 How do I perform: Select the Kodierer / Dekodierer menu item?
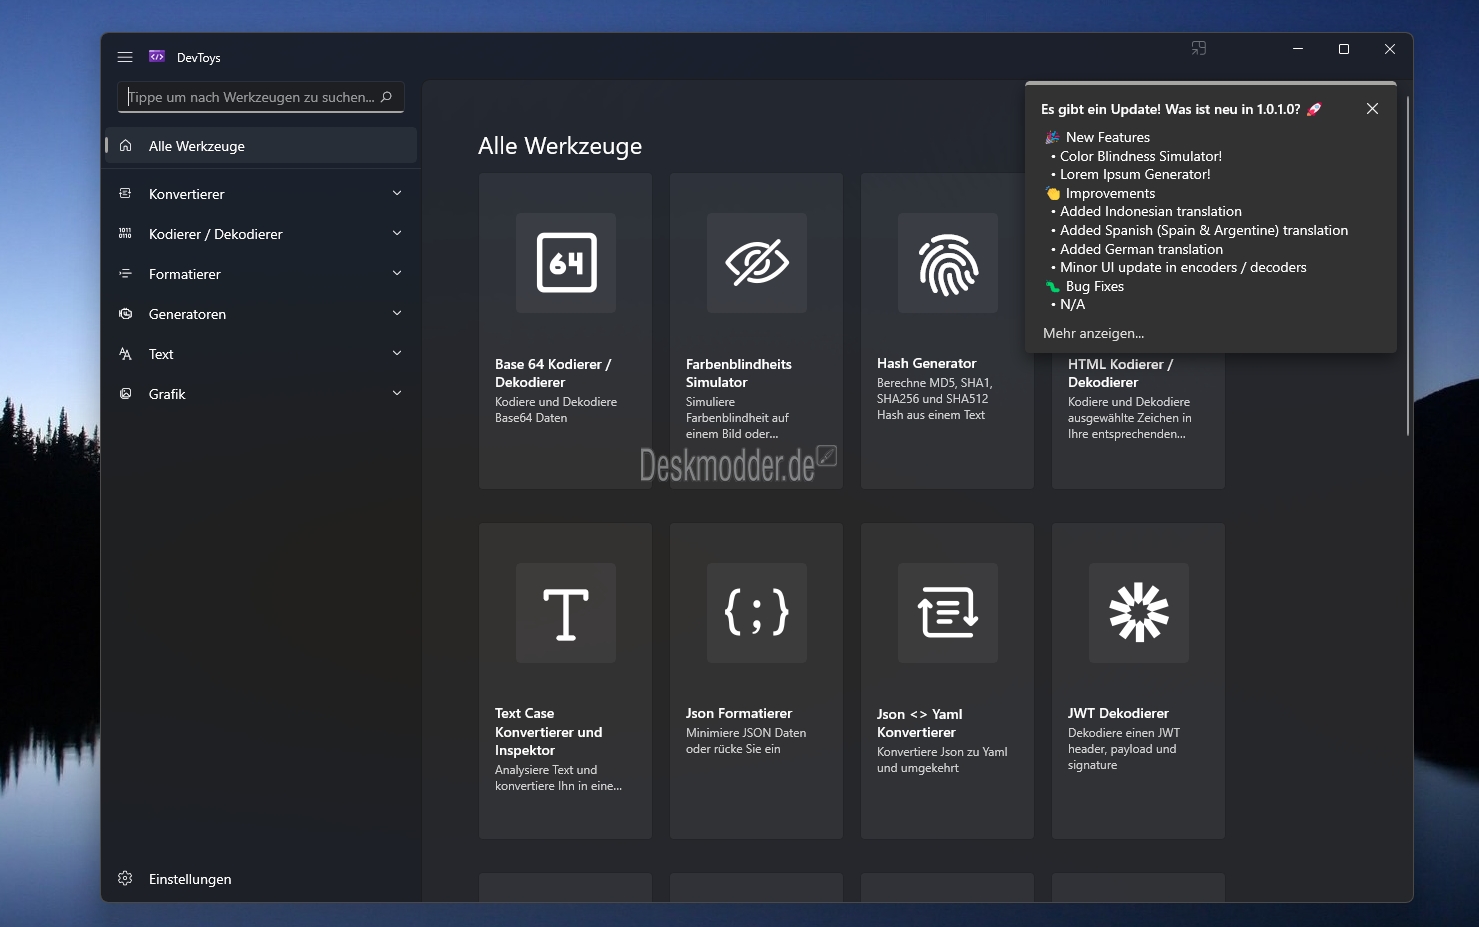pos(261,234)
